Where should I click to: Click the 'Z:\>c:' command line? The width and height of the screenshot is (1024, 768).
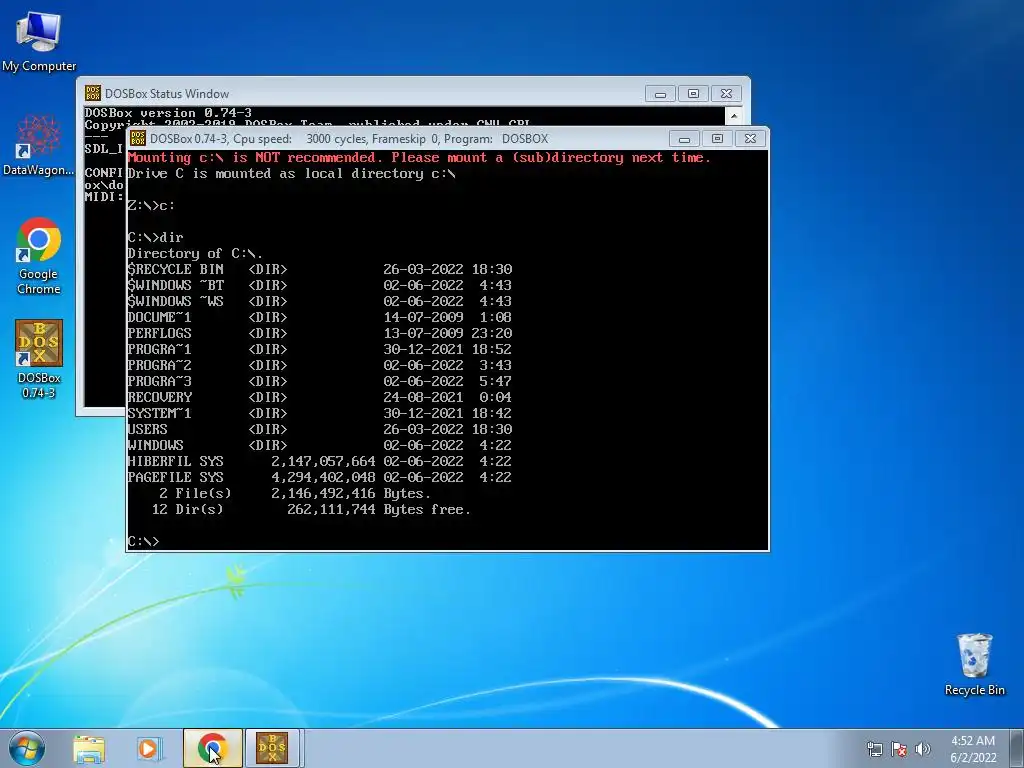pyautogui.click(x=151, y=206)
